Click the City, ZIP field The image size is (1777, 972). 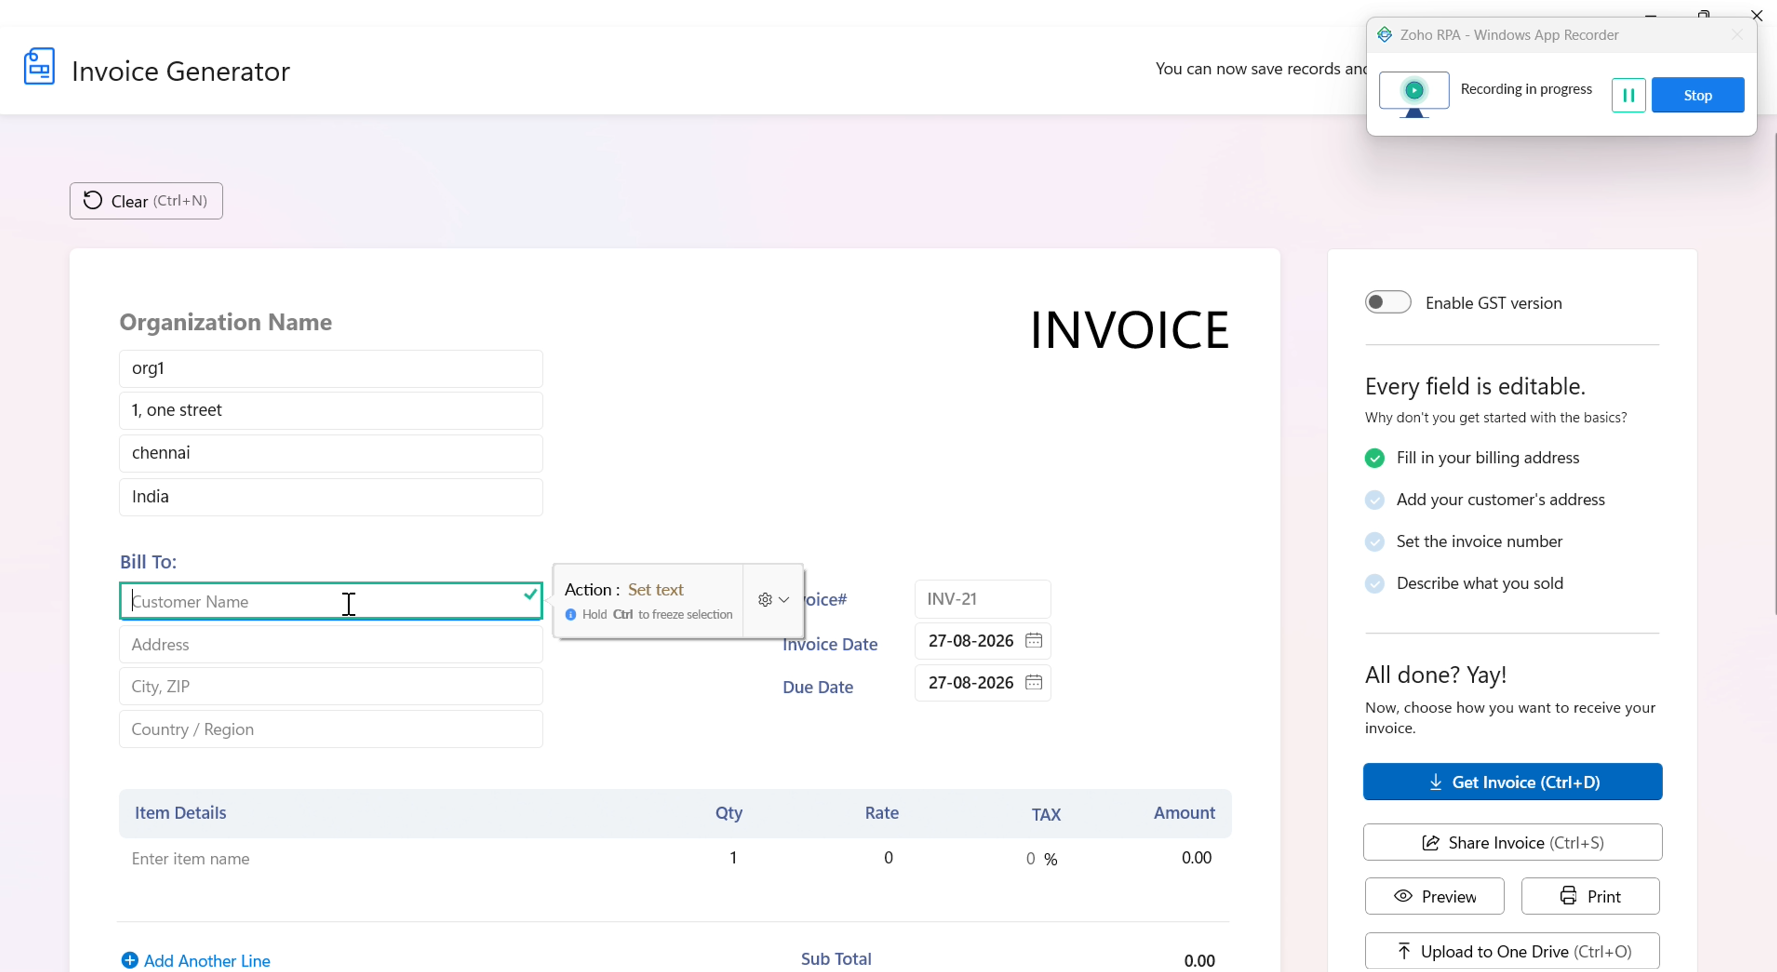331,687
